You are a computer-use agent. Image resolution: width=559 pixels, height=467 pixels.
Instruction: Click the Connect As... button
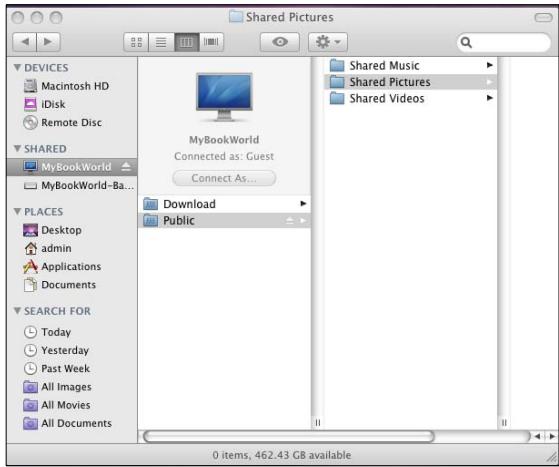pyautogui.click(x=224, y=178)
